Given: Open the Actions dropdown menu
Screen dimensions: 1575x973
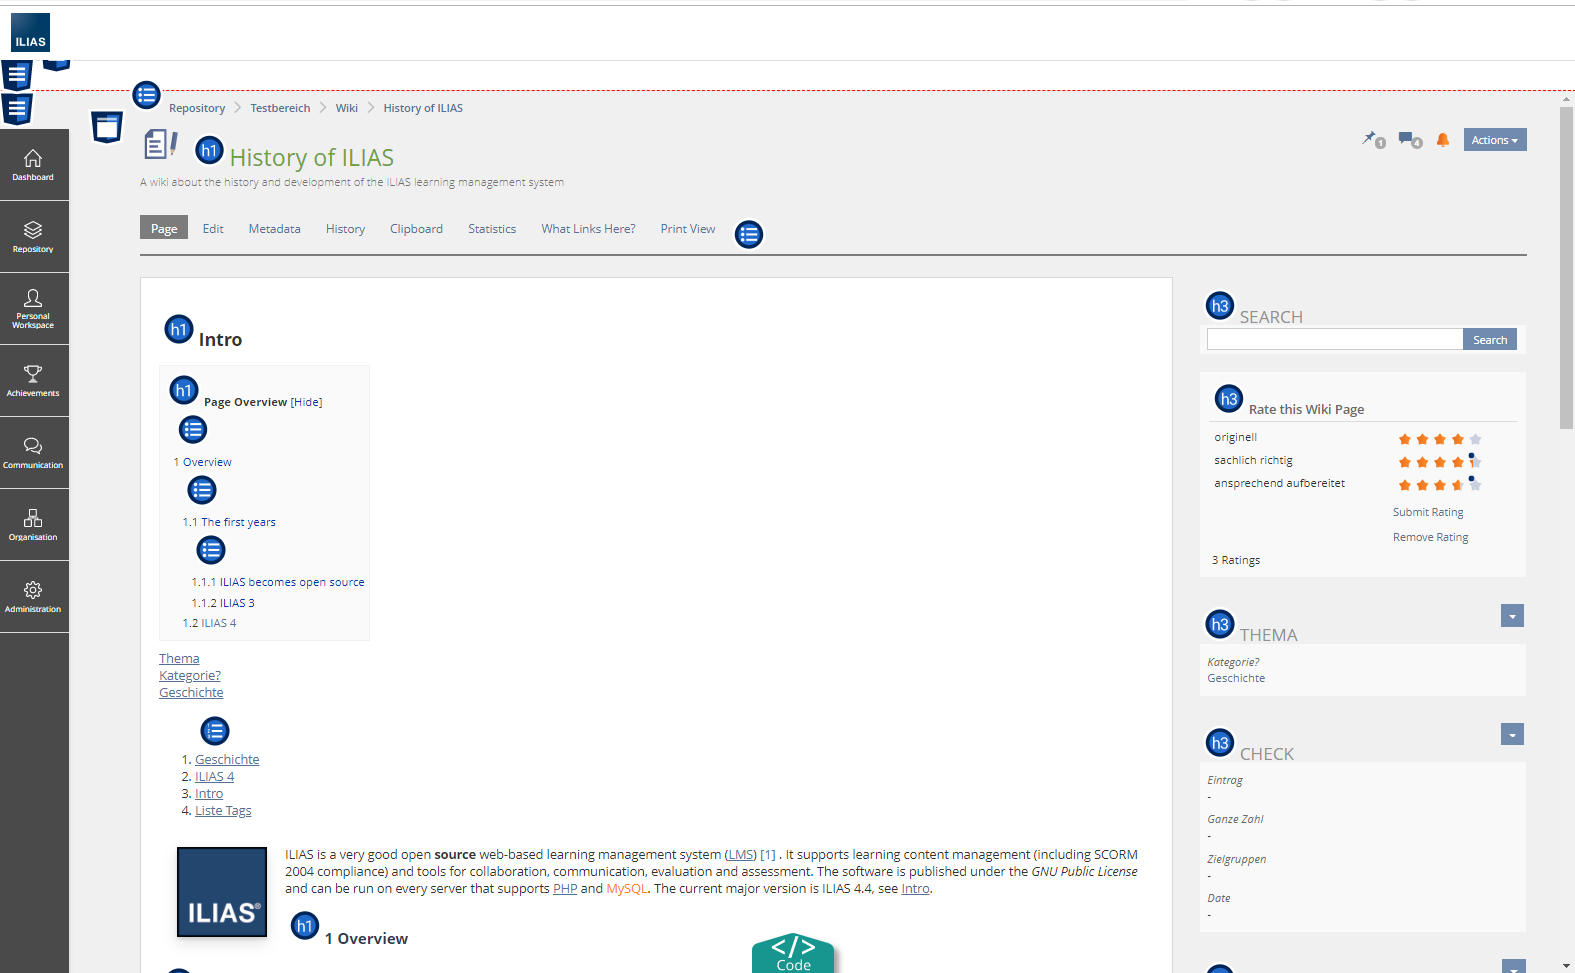Looking at the screenshot, I should coord(1494,140).
